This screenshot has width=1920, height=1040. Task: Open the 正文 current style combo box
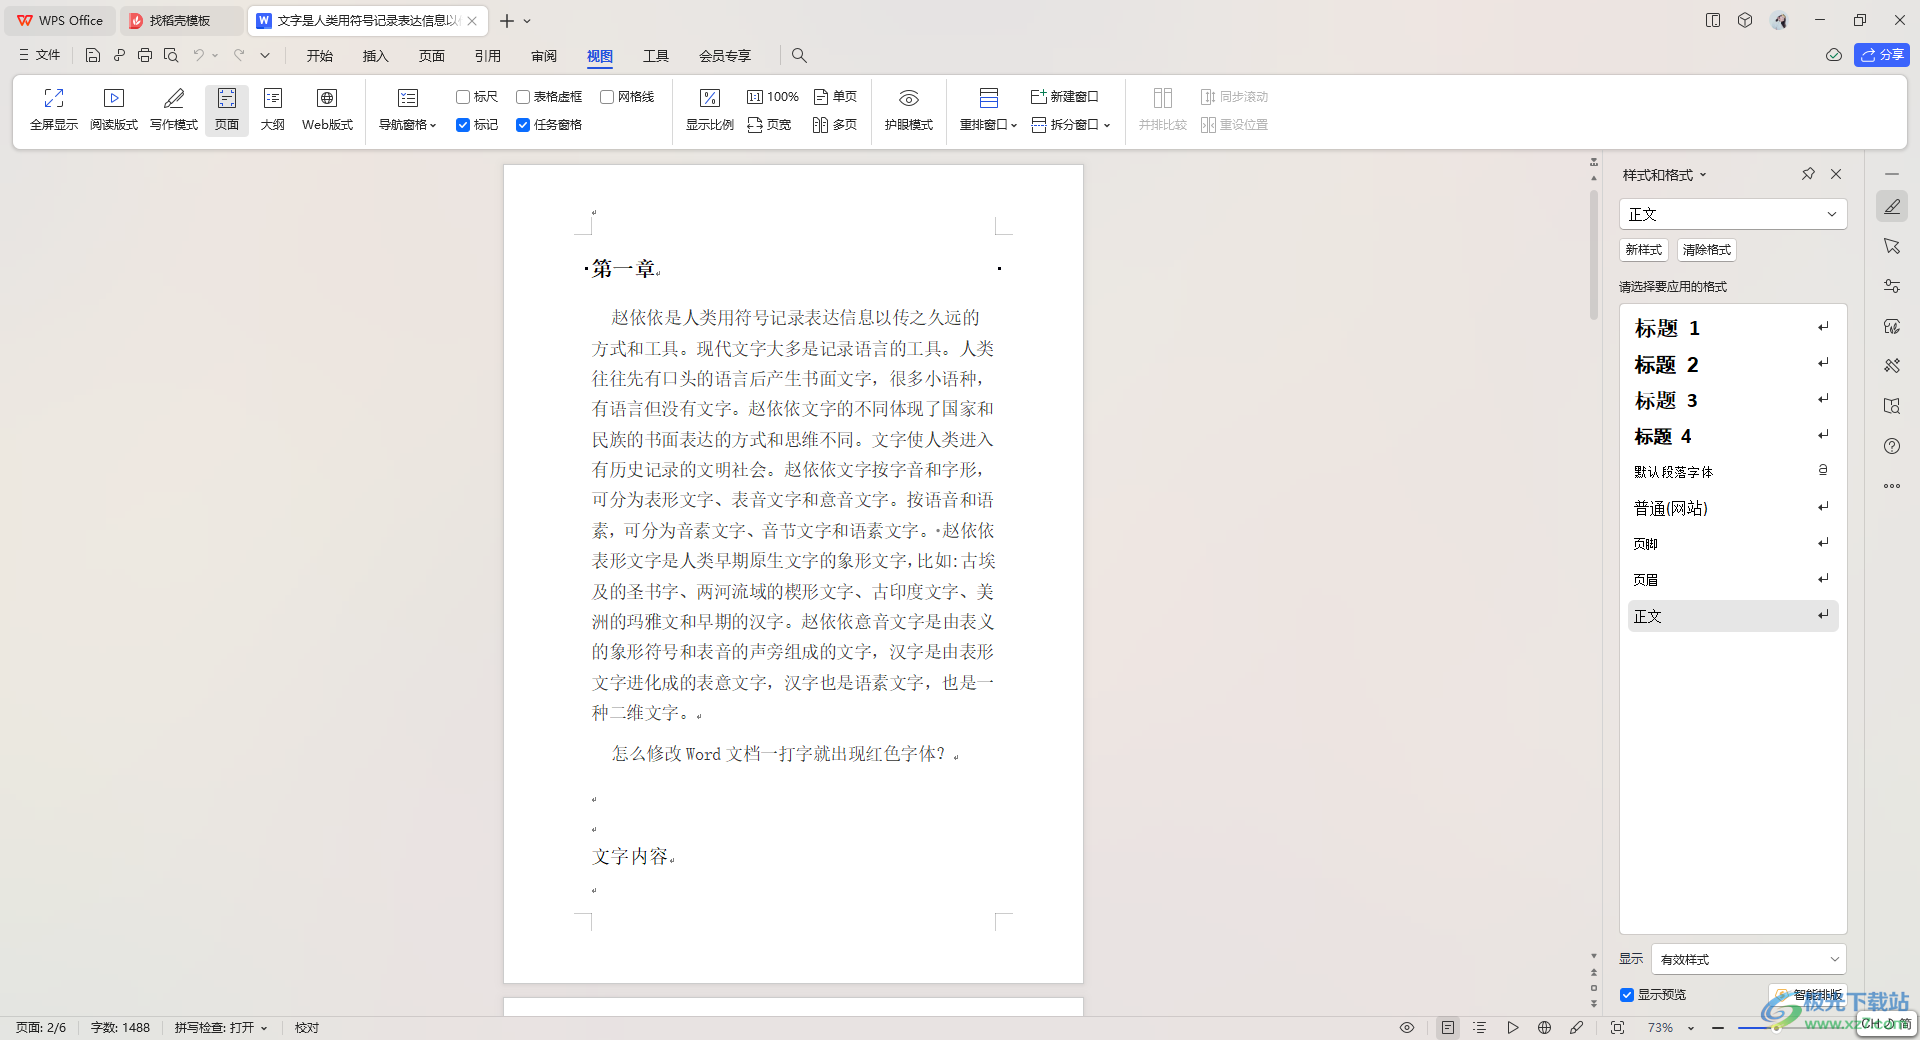point(1733,214)
